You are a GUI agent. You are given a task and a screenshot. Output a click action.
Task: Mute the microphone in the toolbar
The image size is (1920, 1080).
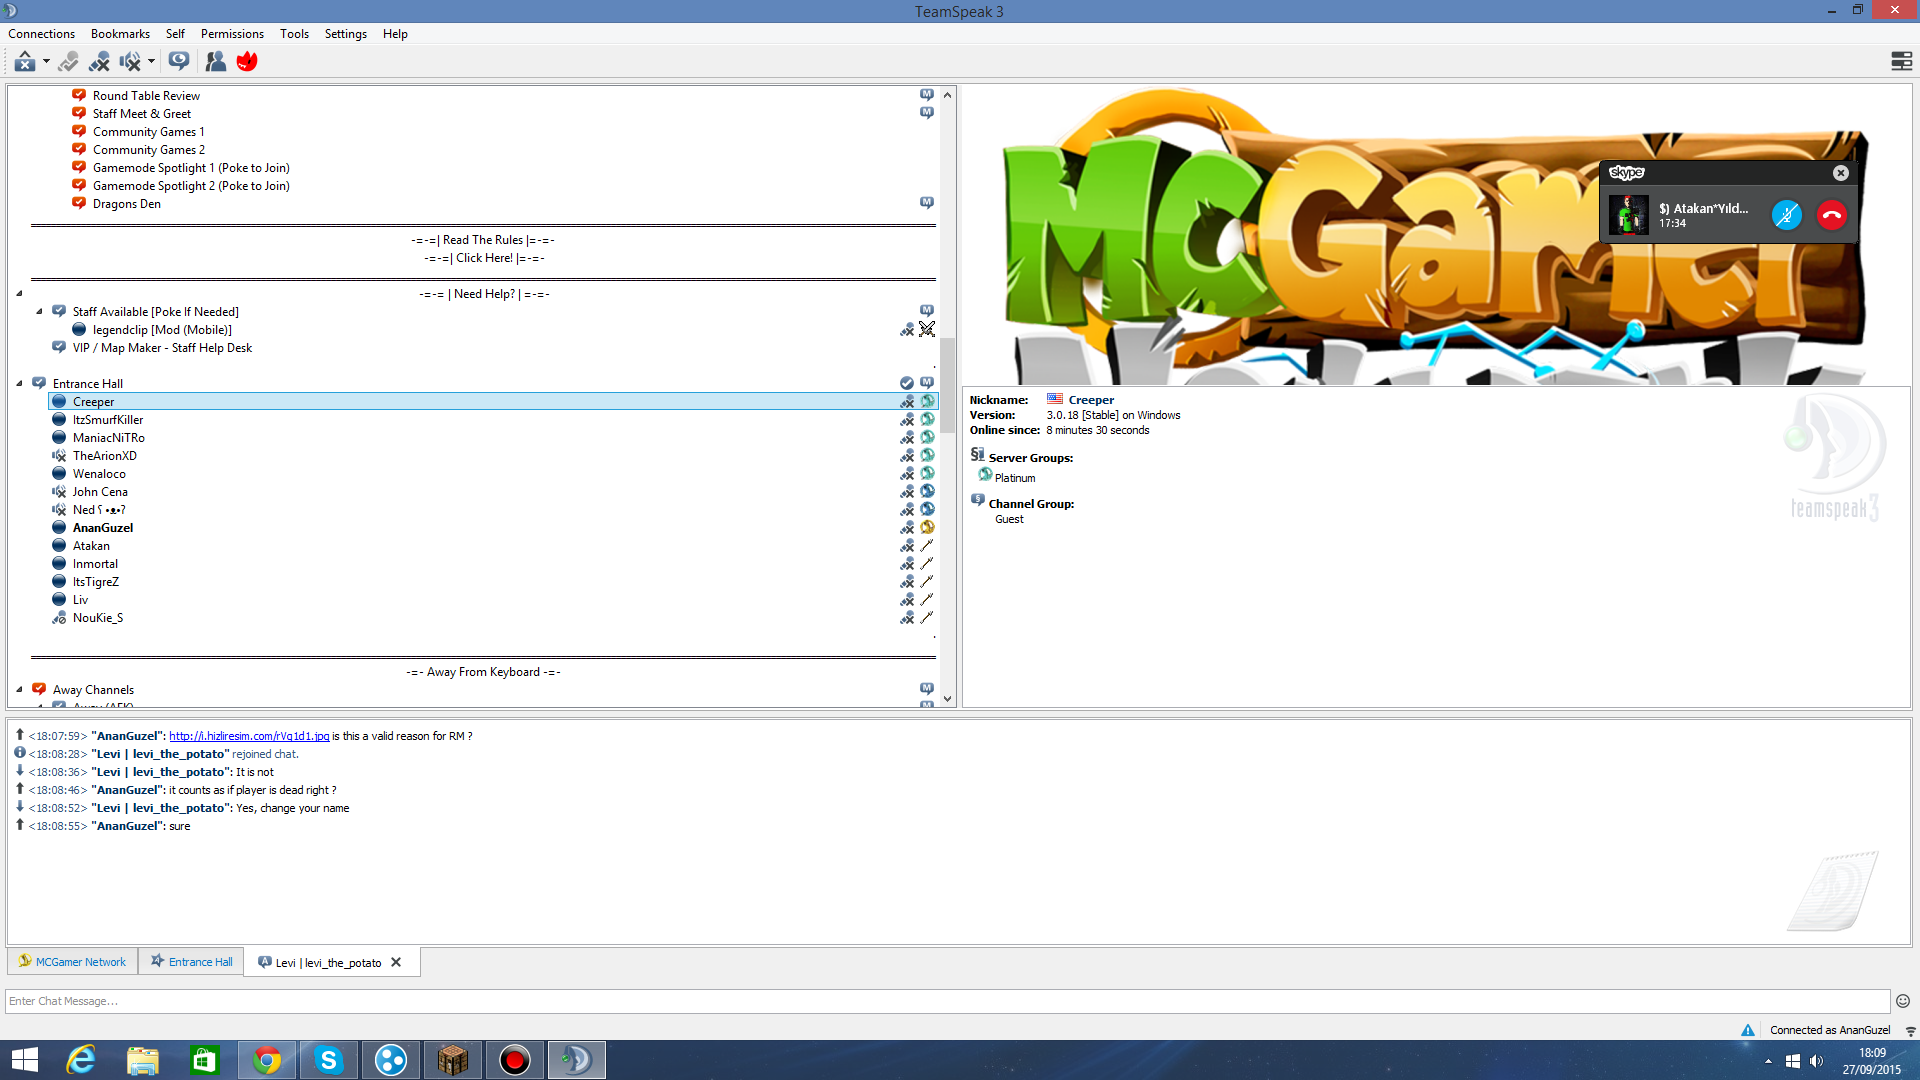99,62
